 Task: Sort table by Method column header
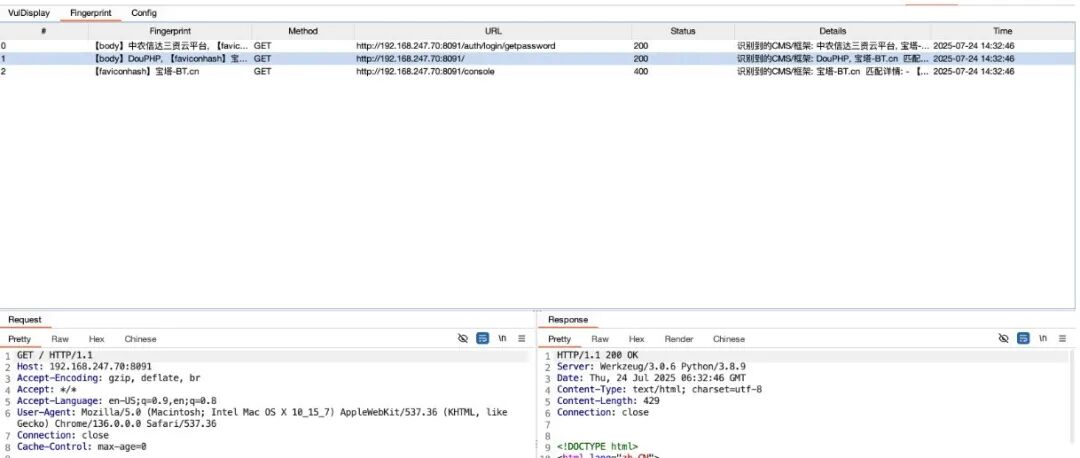tap(303, 31)
